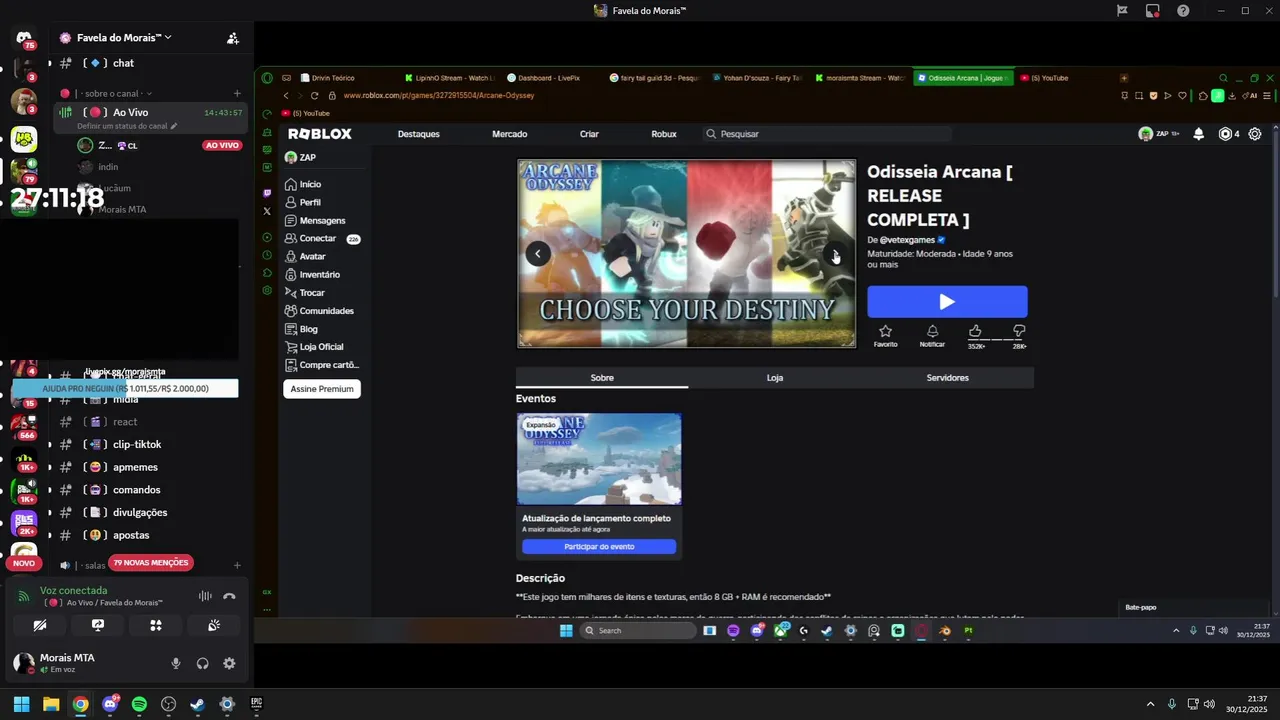
Task: Open Discord inbox icon in title bar
Action: (x=1153, y=10)
